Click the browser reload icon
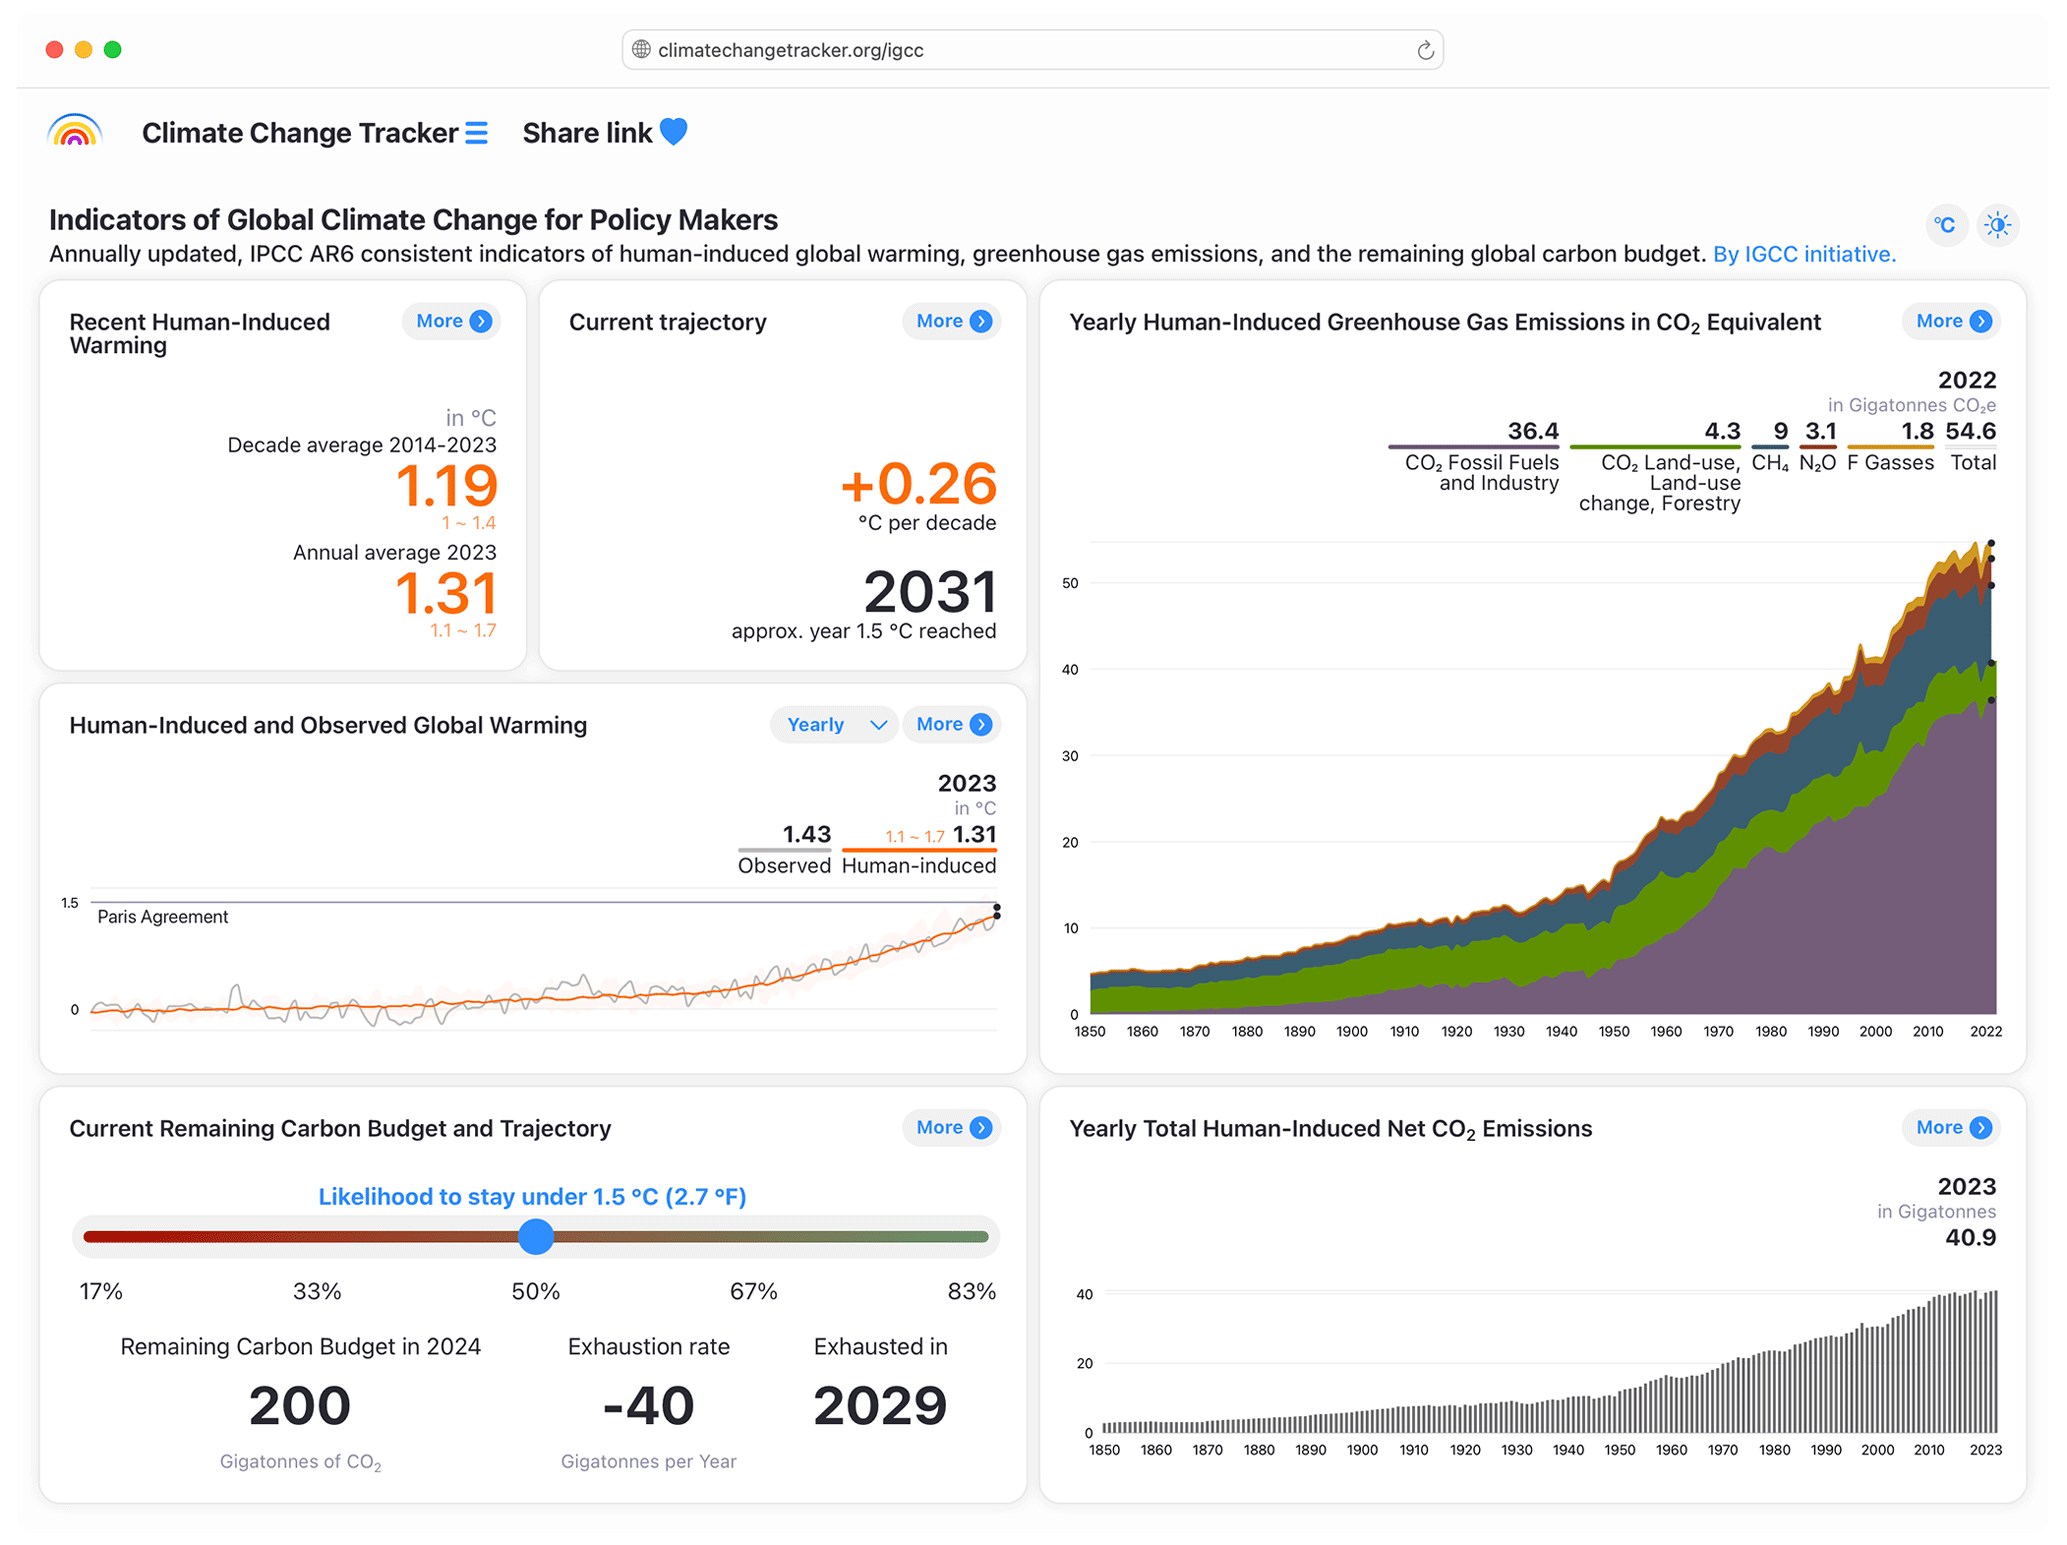This screenshot has width=2067, height=1545. tap(1424, 50)
